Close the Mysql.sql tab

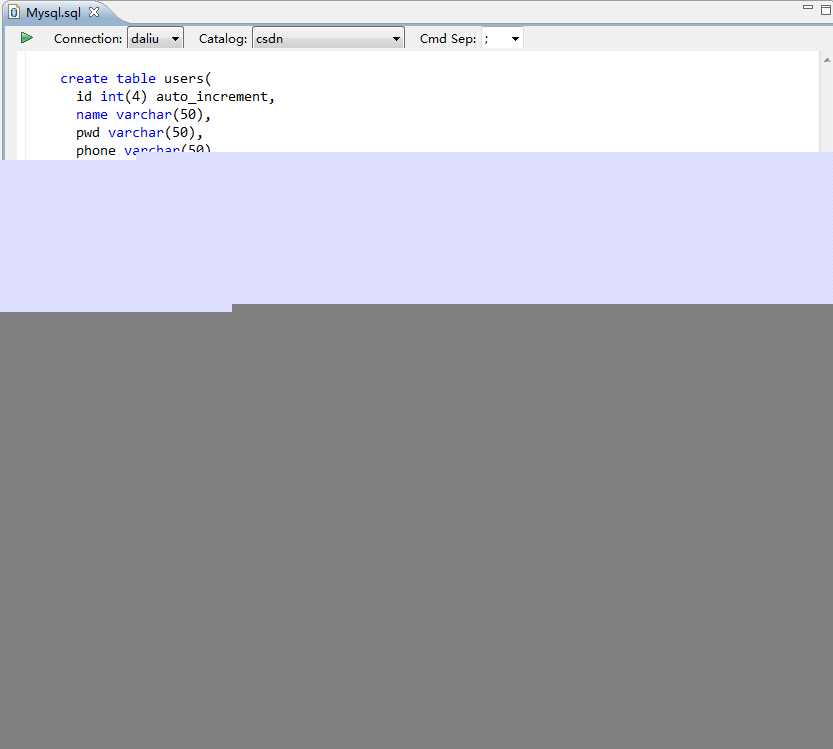[x=94, y=12]
